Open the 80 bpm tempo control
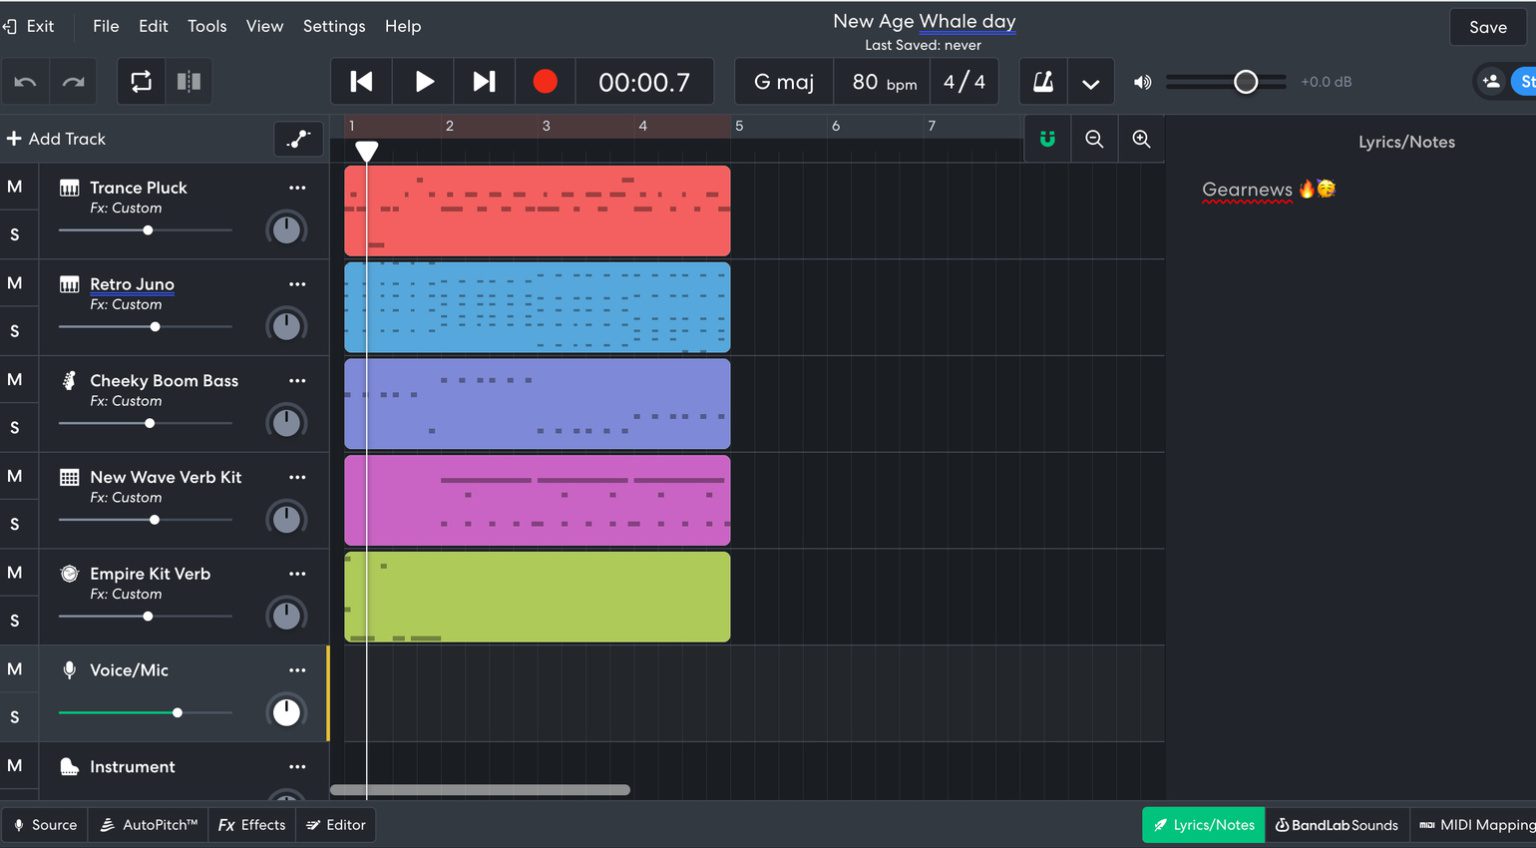The height and width of the screenshot is (848, 1536). point(881,81)
